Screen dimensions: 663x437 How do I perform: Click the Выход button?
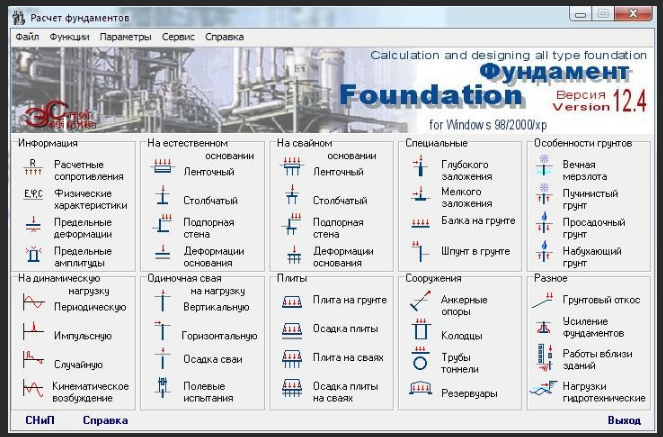624,420
